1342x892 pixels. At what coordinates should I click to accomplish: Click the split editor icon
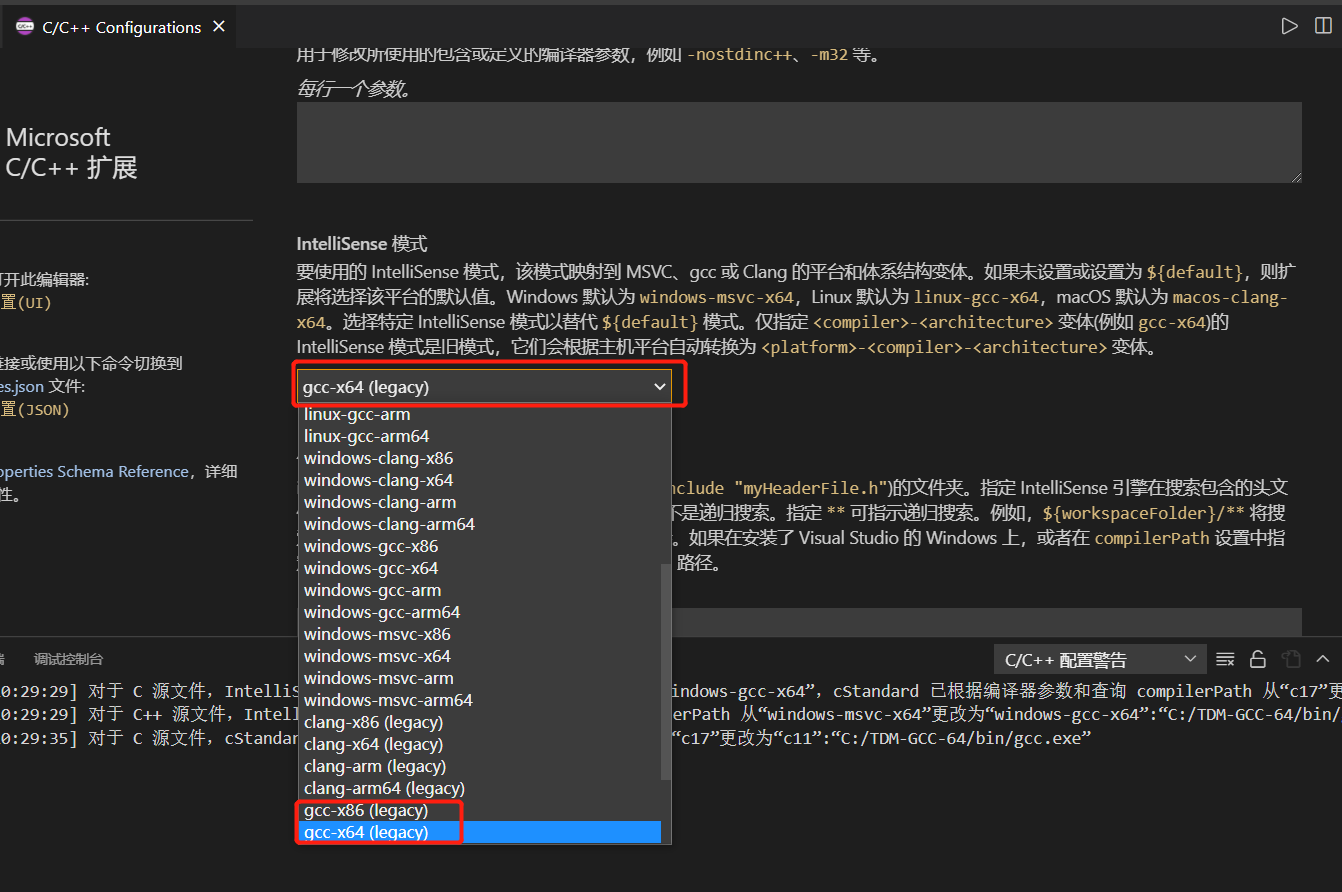pos(1323,26)
